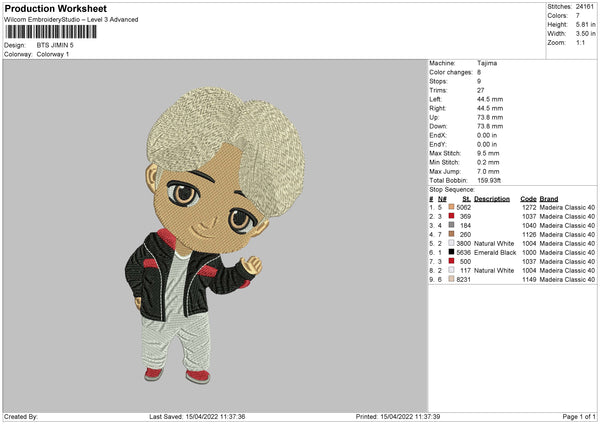Screen dimensions: 600x424
Task: Click stitch count '5062' in row 1
Action: click(x=463, y=207)
